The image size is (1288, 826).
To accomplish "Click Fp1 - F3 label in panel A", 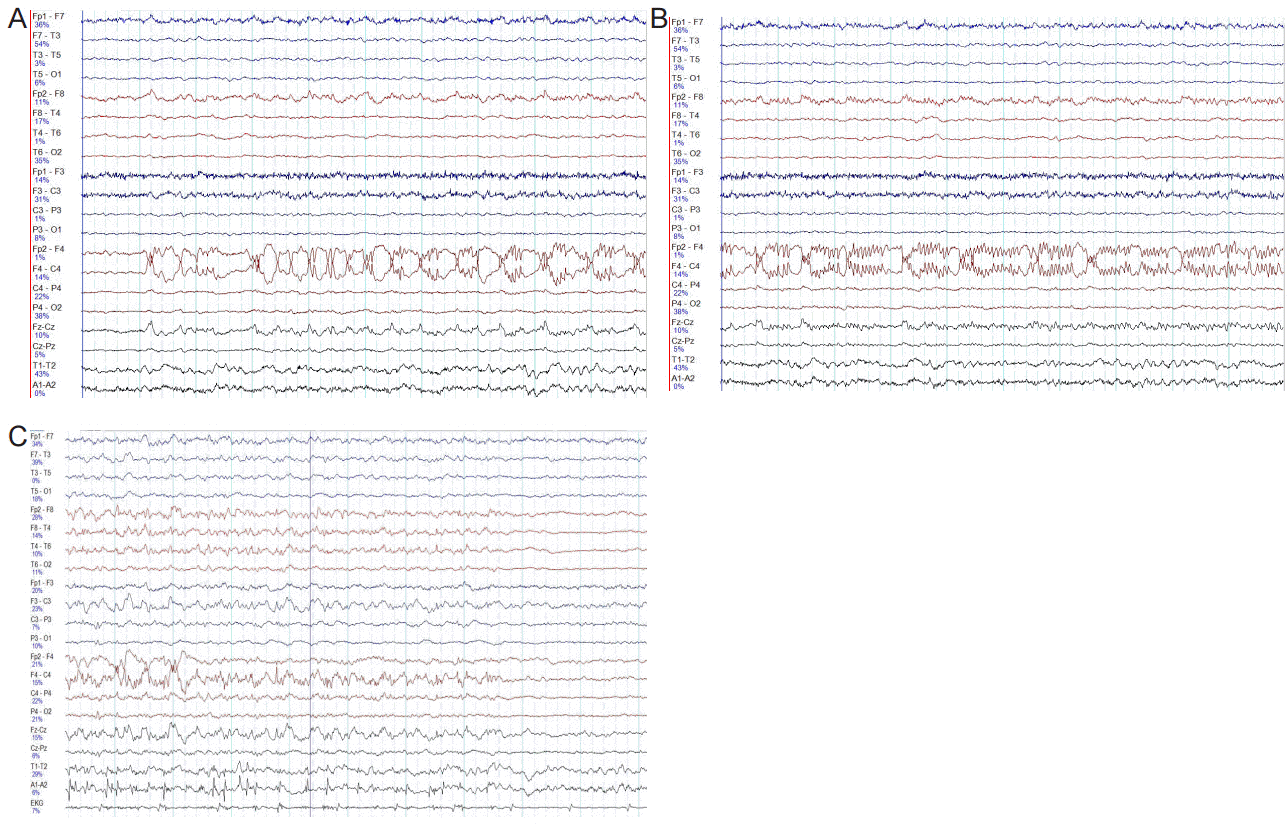I will point(48,172).
